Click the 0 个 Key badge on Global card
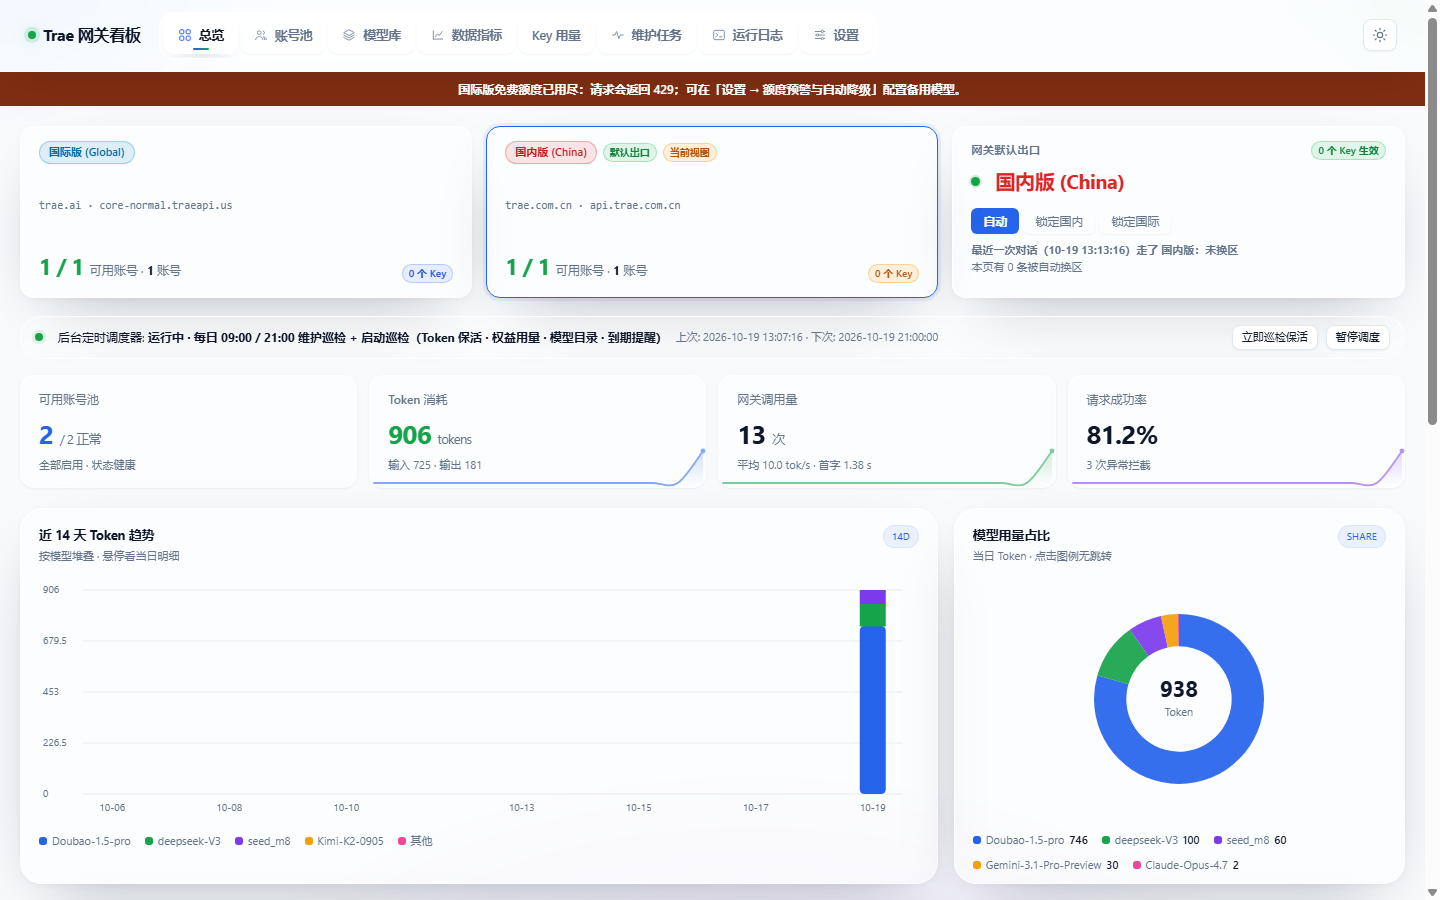Viewport: 1440px width, 900px height. click(x=428, y=274)
